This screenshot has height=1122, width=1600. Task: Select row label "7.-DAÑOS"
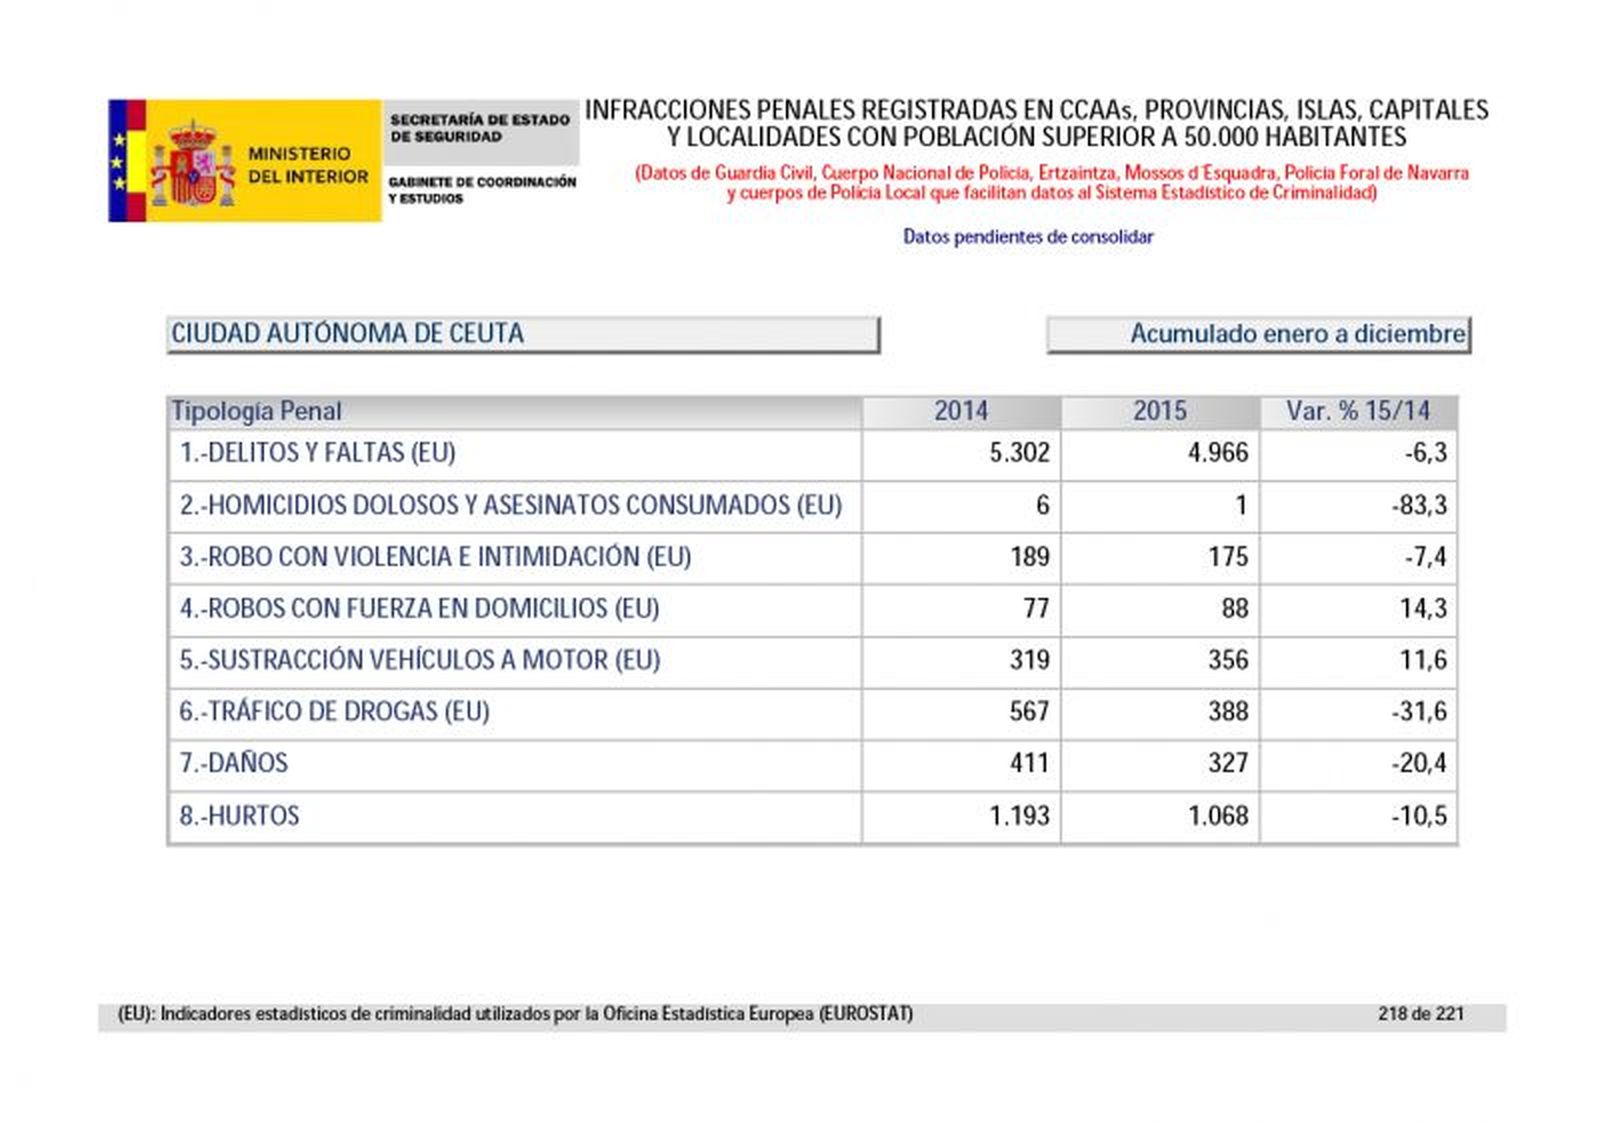tap(233, 764)
